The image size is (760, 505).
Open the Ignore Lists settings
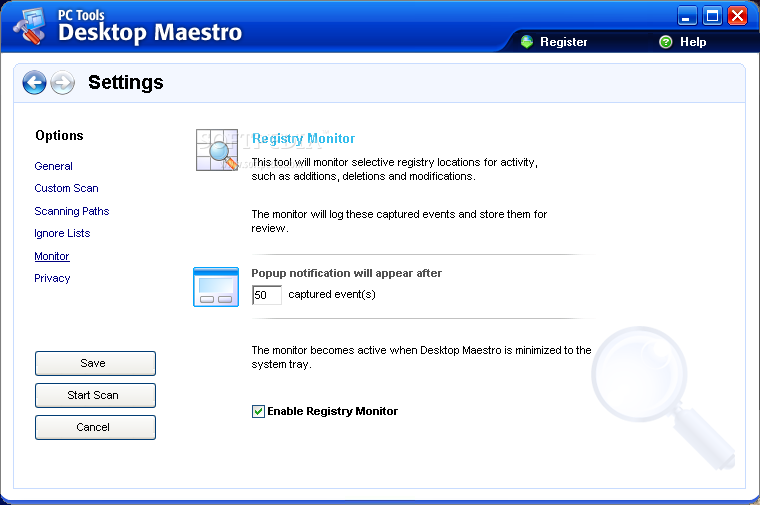[62, 234]
